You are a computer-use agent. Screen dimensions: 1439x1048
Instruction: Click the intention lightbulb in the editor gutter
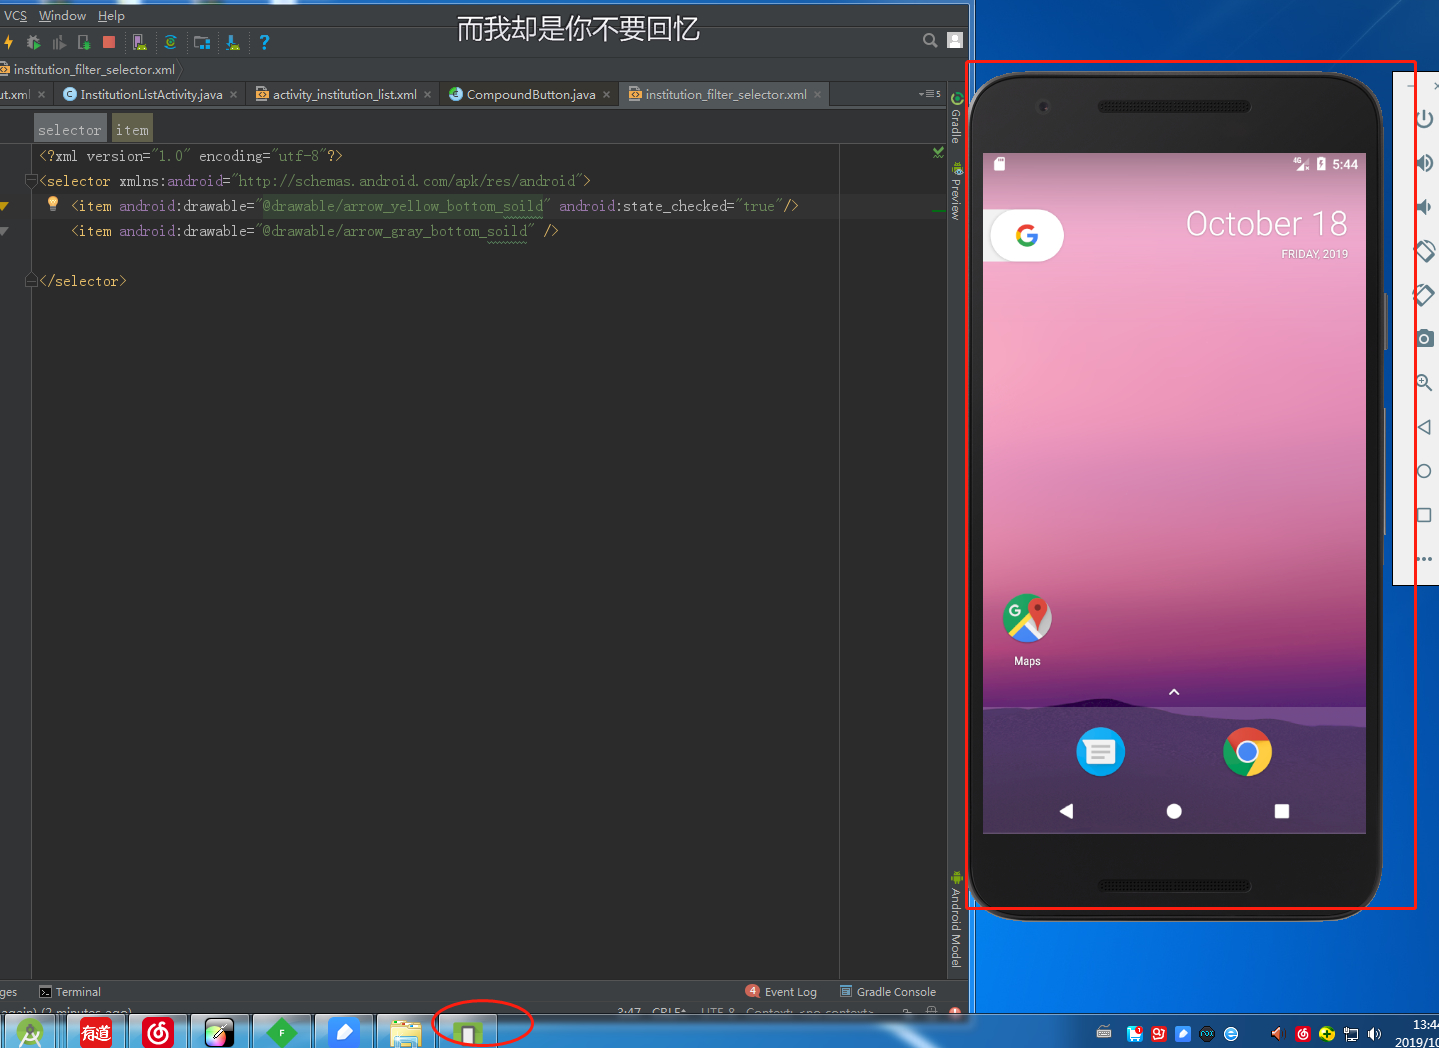click(53, 204)
